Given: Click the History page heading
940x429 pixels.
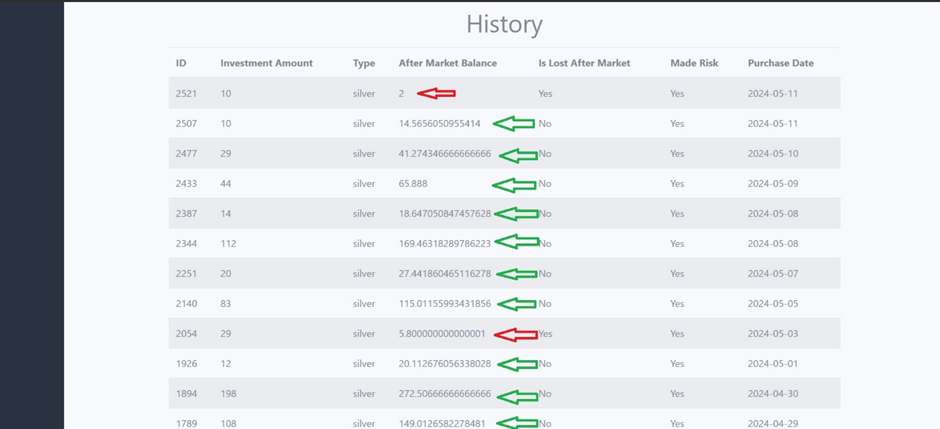Looking at the screenshot, I should [504, 24].
